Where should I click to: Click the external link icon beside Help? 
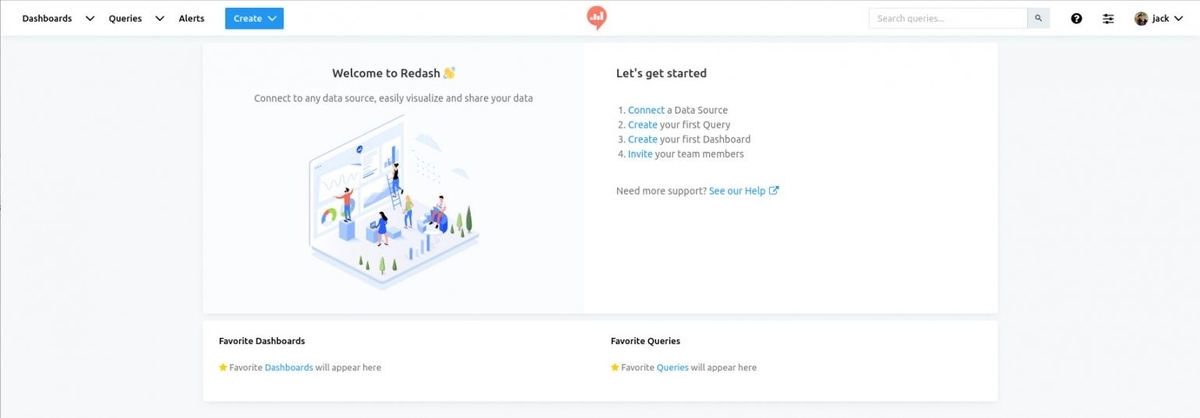773,190
